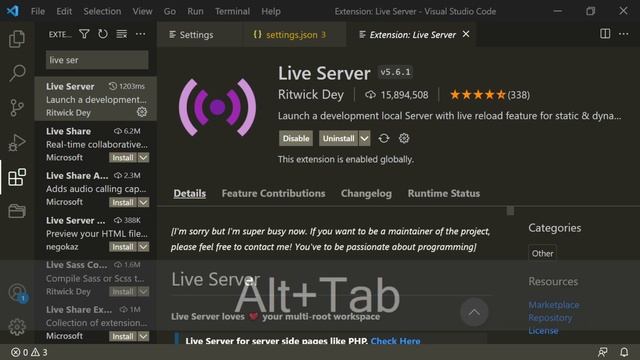This screenshot has width=640, height=360.
Task: Open manage gear for Live Server list item
Action: click(x=142, y=112)
